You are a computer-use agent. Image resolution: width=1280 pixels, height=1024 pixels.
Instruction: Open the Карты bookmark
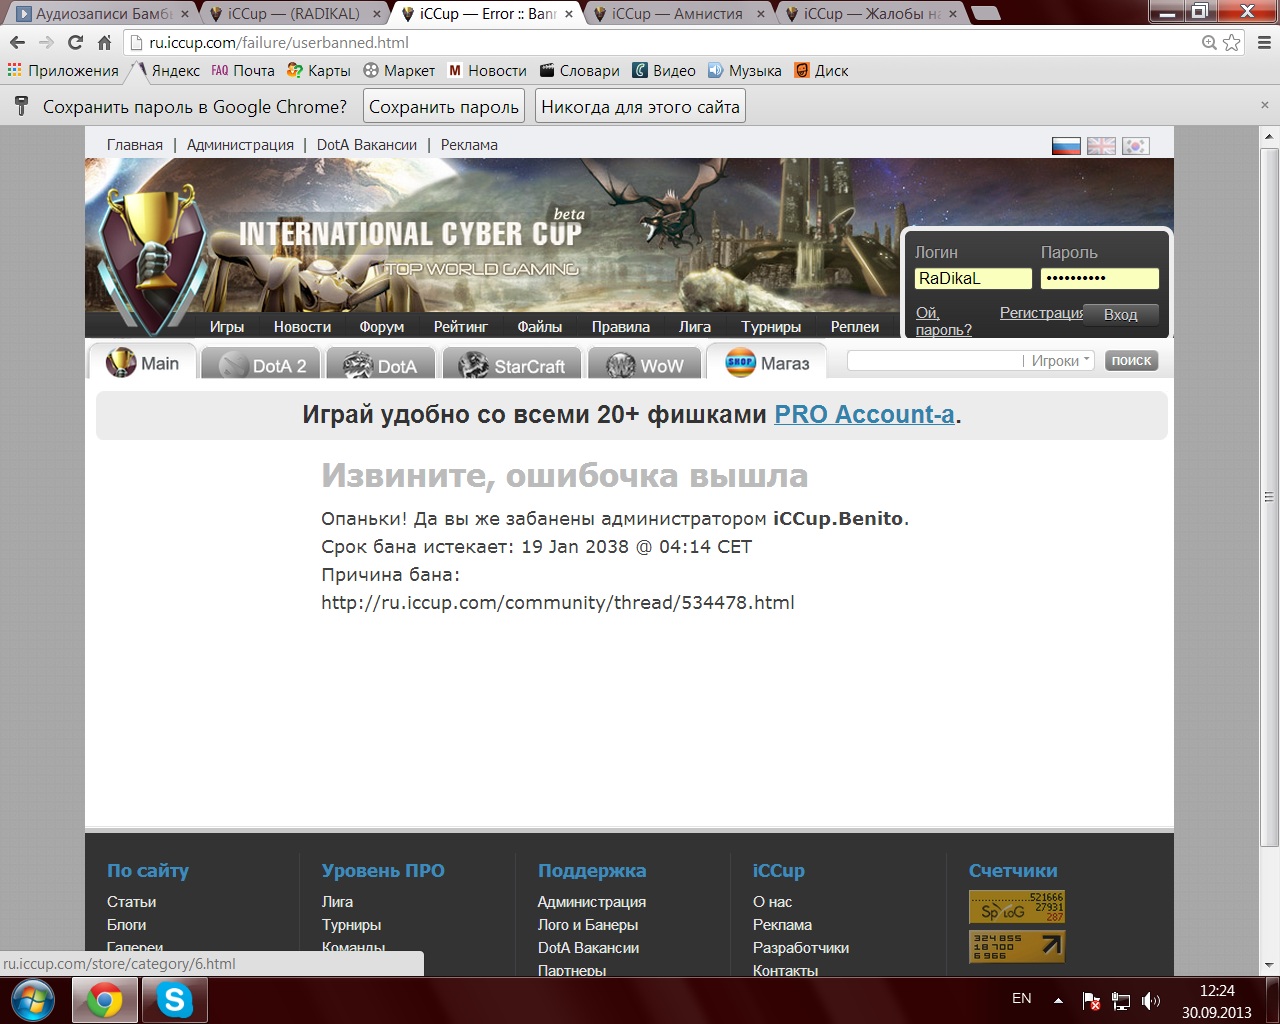318,71
